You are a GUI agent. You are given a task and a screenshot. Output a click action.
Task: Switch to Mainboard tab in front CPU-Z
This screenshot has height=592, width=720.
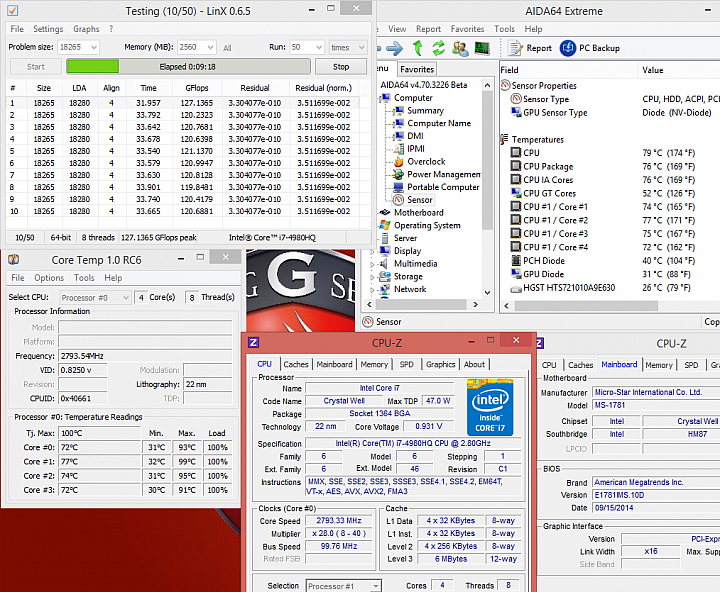point(334,364)
